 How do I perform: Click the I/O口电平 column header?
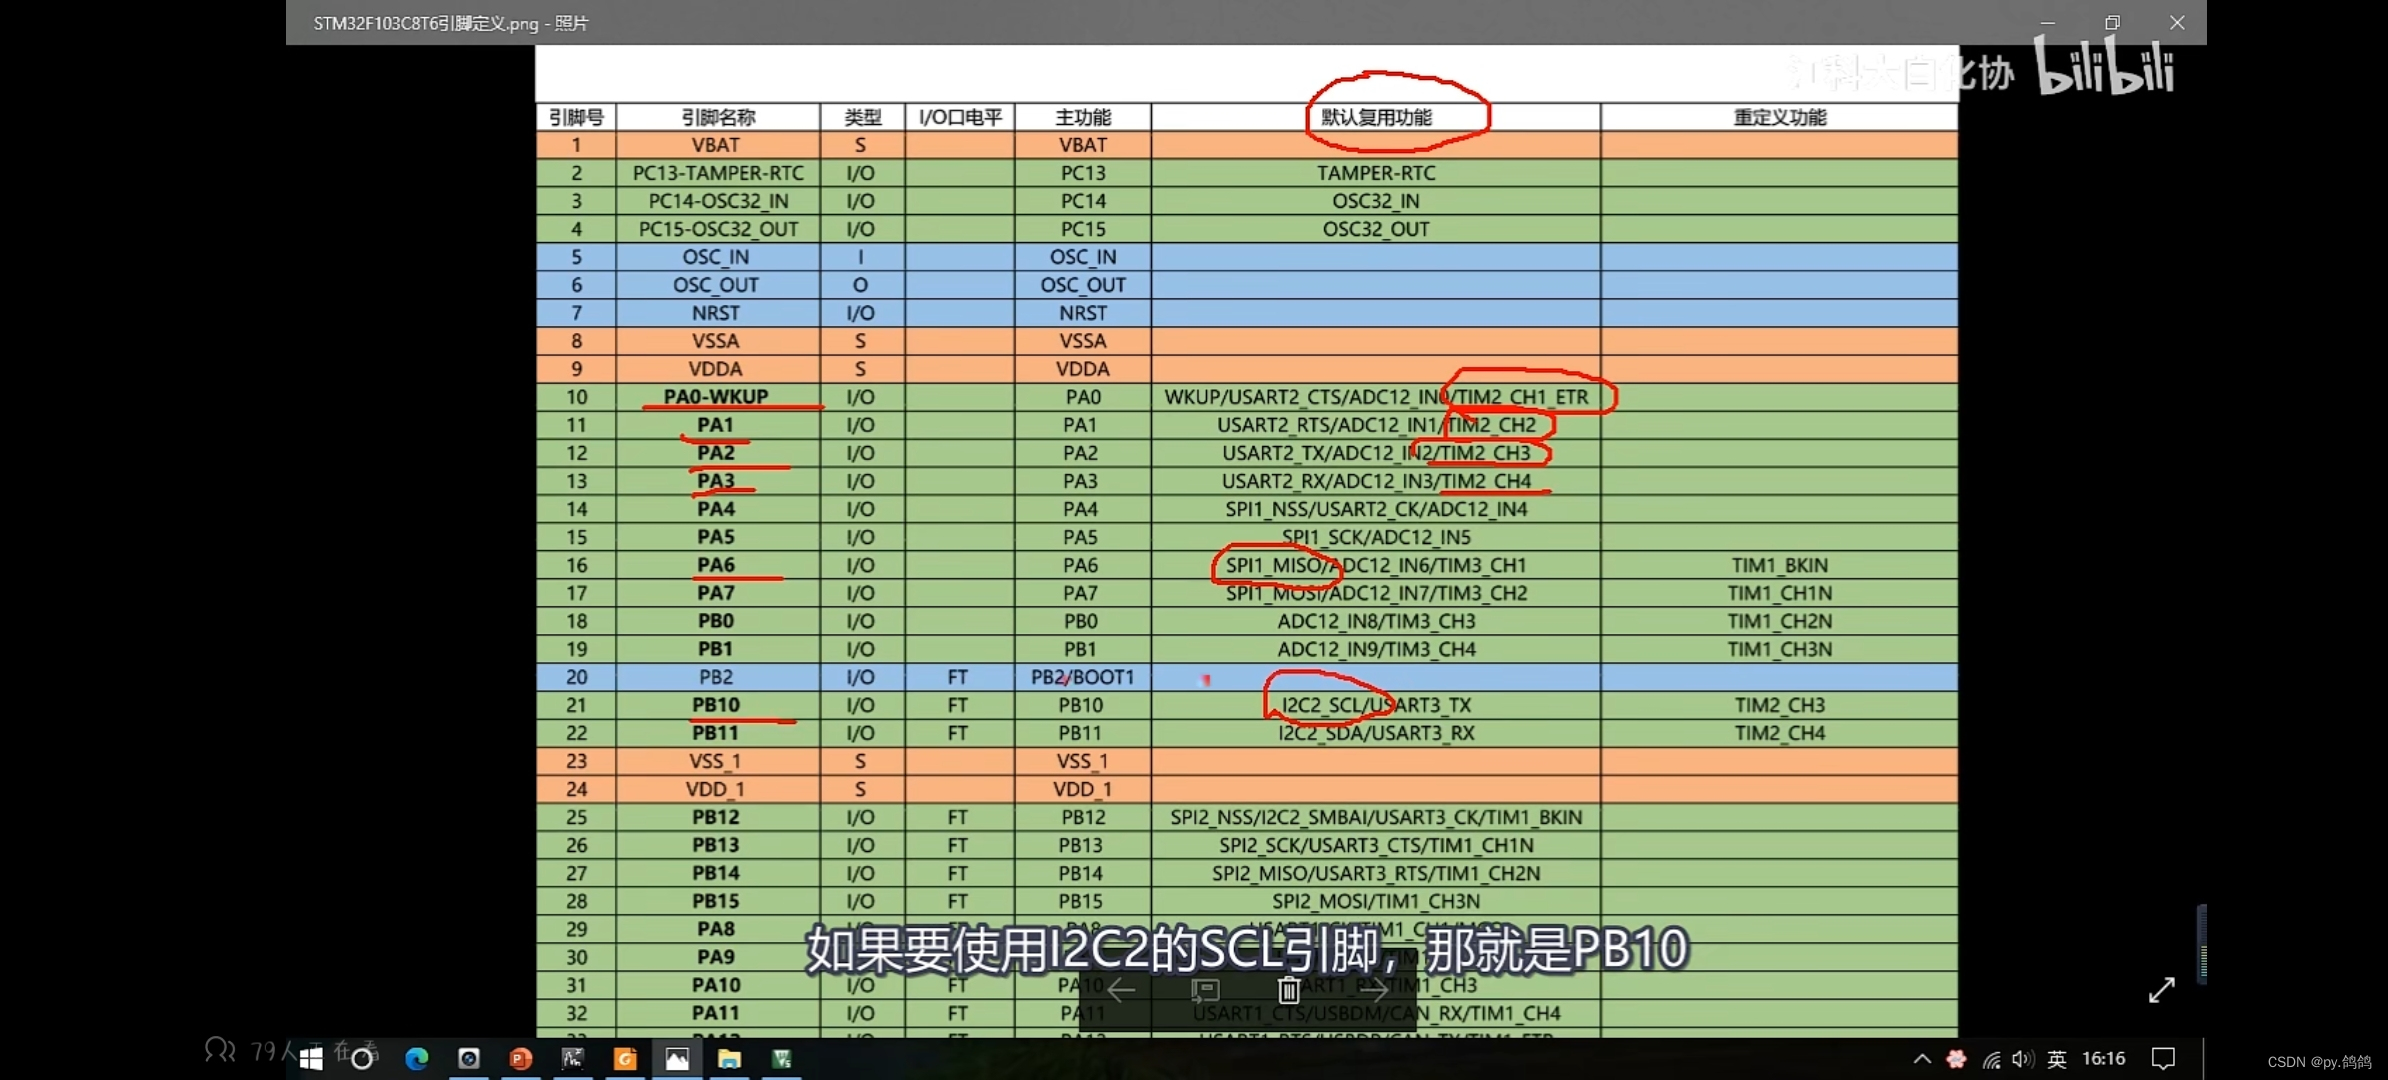(x=960, y=117)
